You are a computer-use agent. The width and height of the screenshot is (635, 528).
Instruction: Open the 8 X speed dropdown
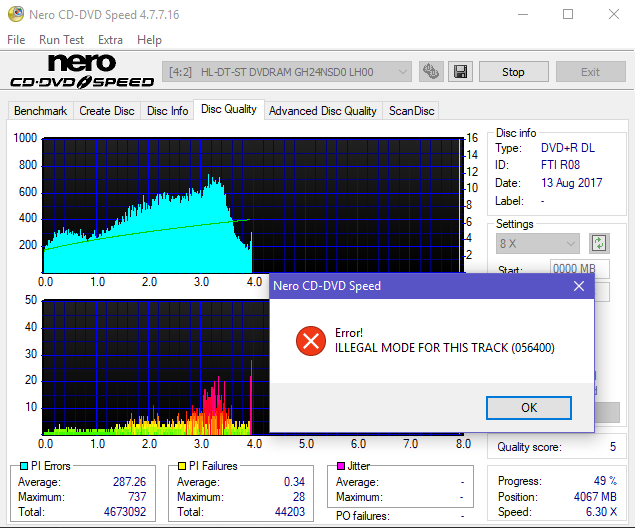pos(537,243)
